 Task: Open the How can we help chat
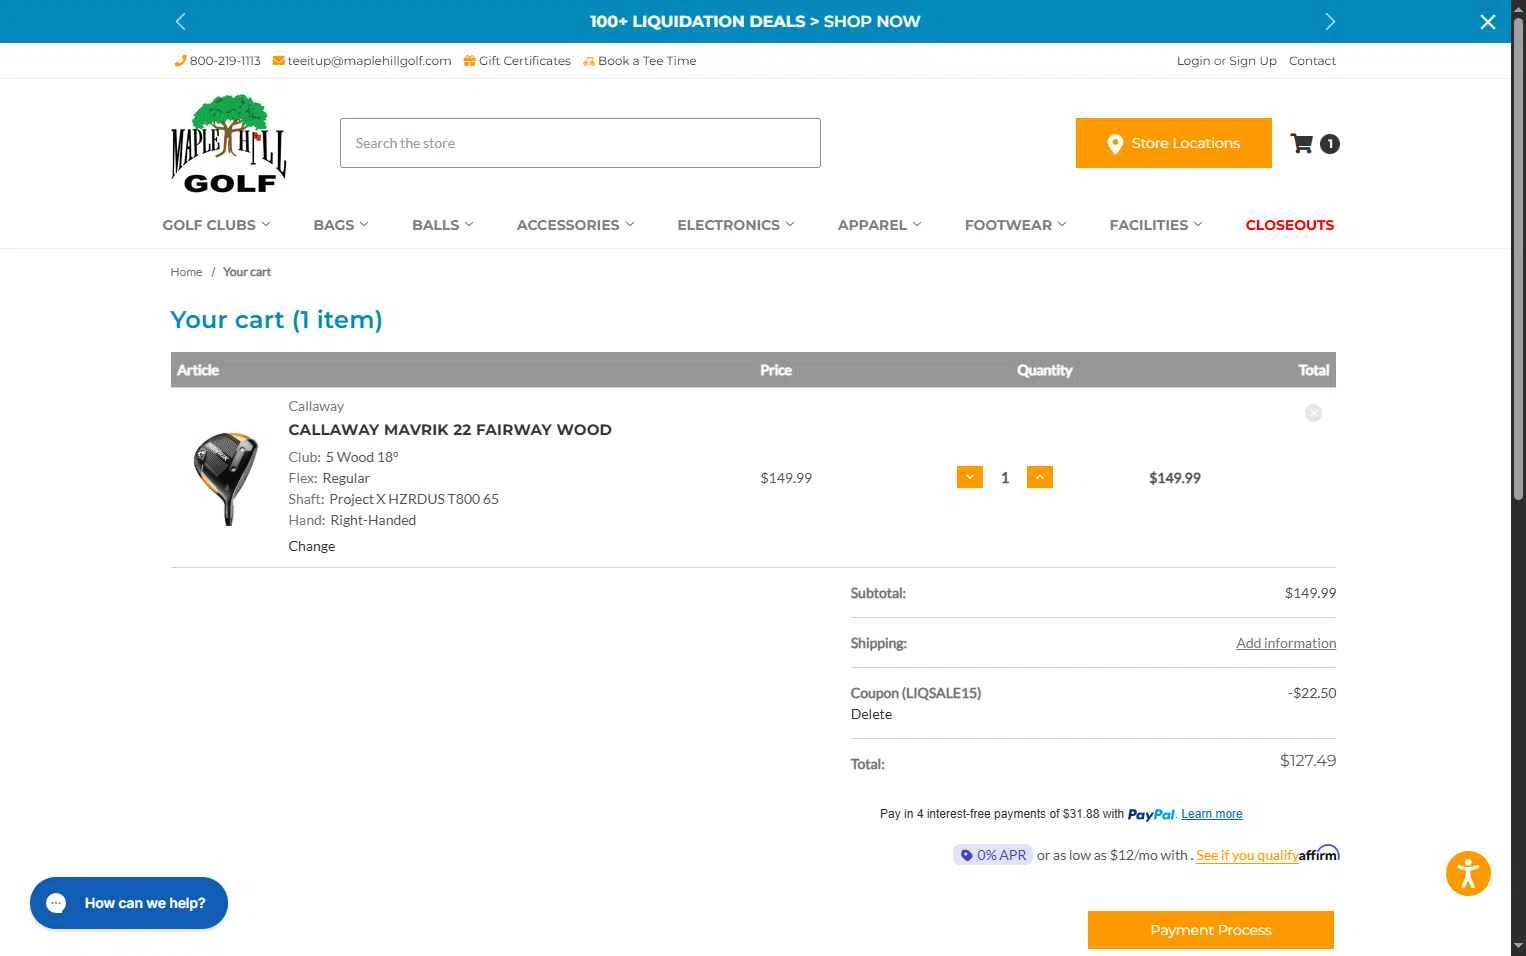coord(129,903)
